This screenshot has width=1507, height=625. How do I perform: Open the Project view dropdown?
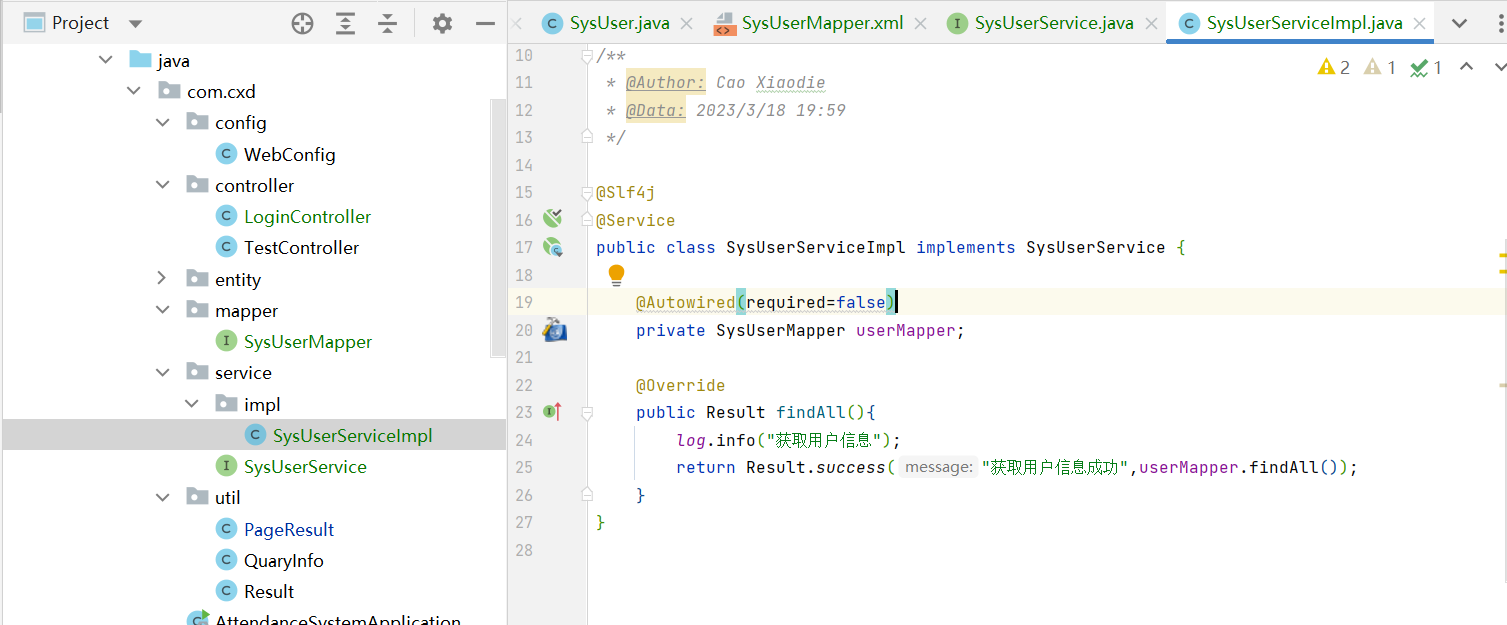[x=136, y=23]
